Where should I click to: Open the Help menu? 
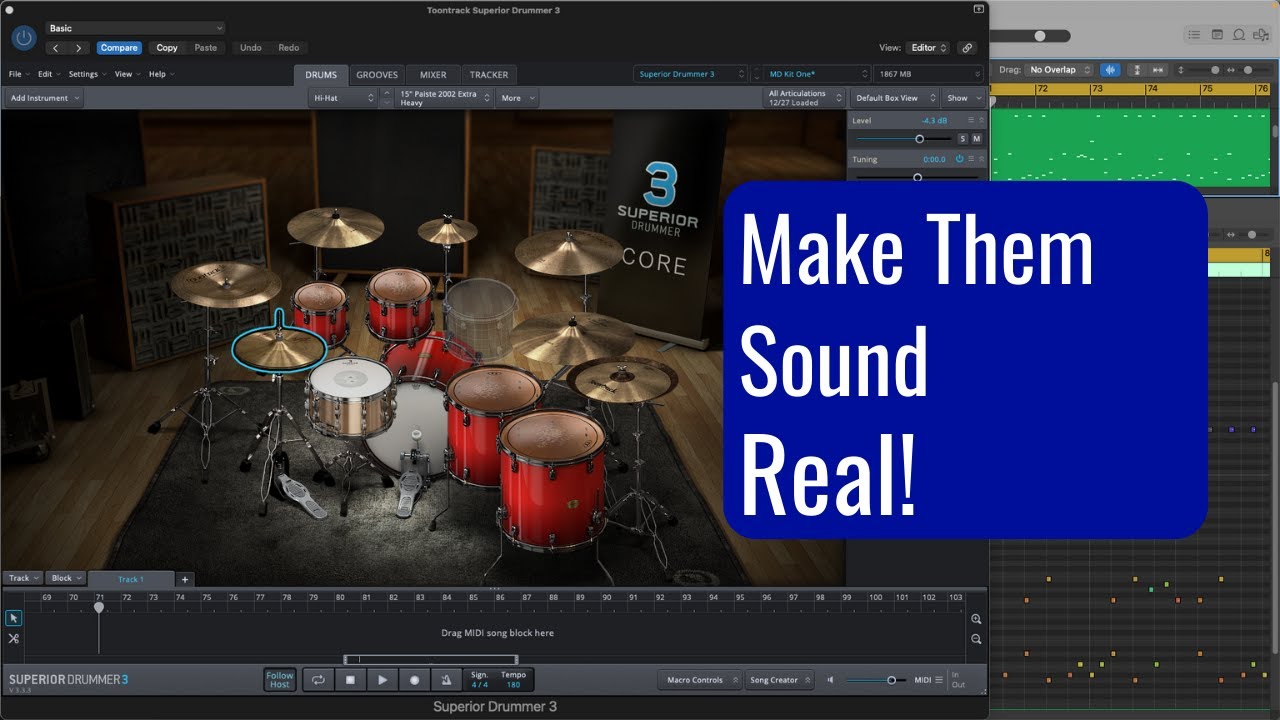pos(161,74)
